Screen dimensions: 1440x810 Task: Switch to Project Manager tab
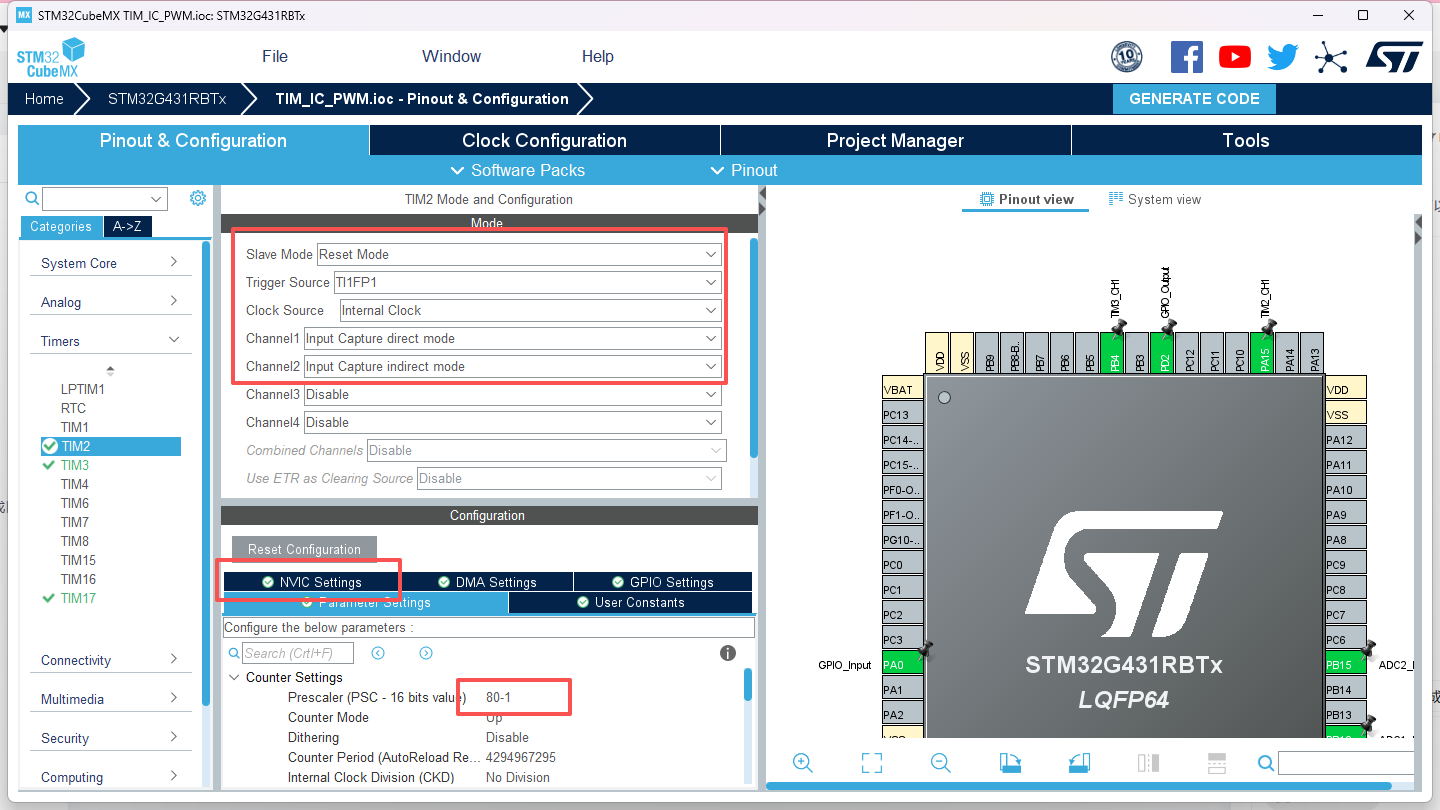pos(896,140)
